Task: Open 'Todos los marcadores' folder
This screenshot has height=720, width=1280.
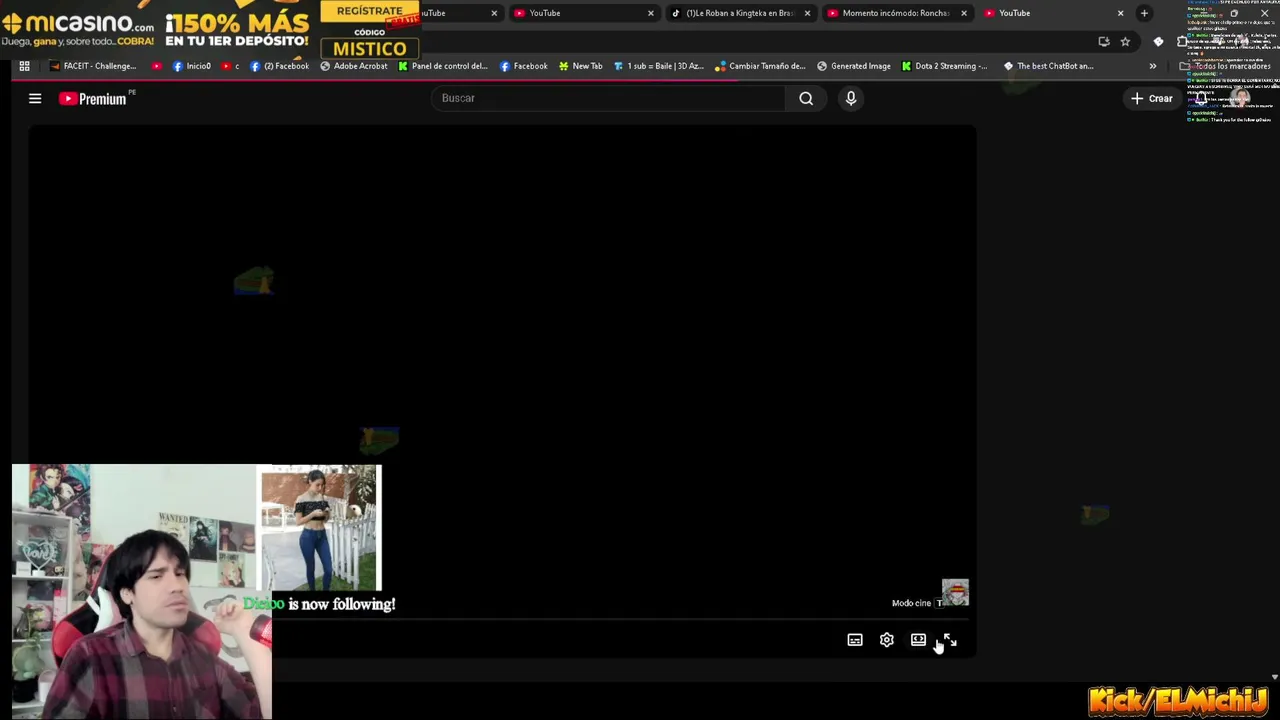Action: tap(1227, 66)
